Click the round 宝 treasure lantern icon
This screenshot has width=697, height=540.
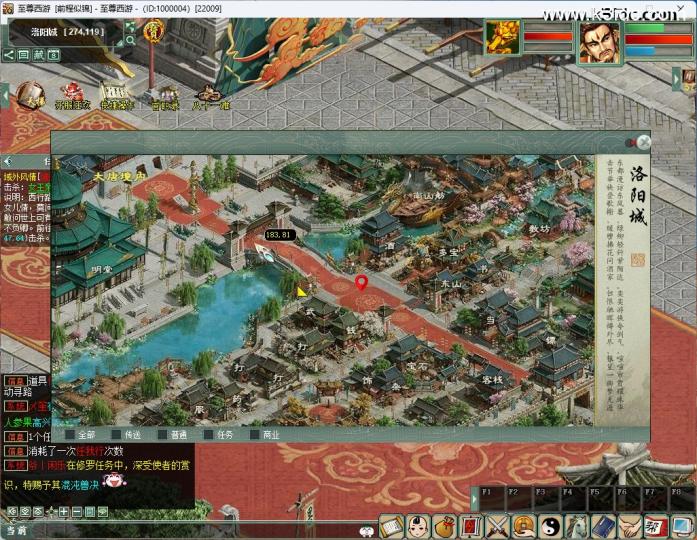click(x=154, y=30)
